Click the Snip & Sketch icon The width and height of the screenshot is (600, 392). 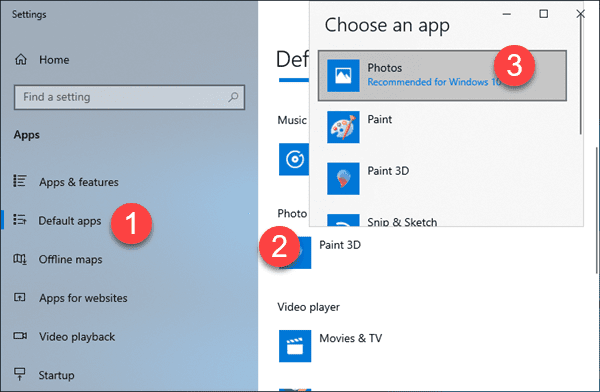click(x=343, y=220)
